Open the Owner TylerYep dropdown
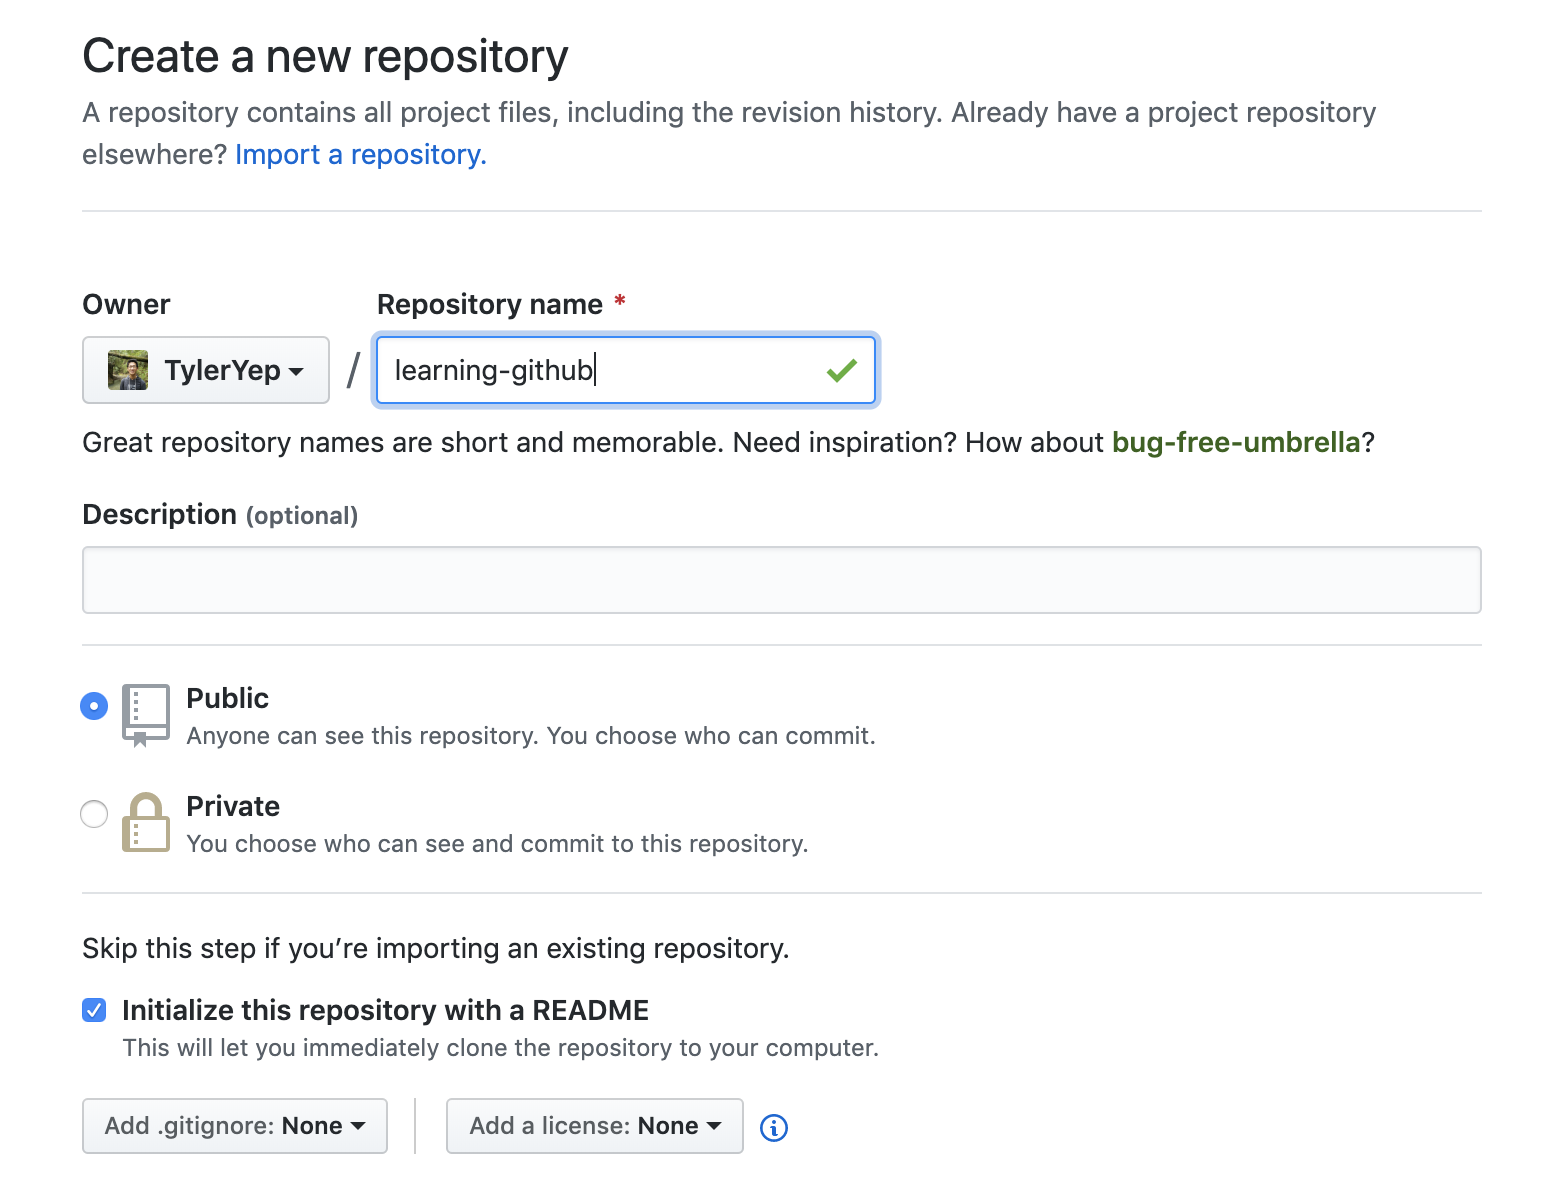1552x1186 pixels. pyautogui.click(x=206, y=370)
